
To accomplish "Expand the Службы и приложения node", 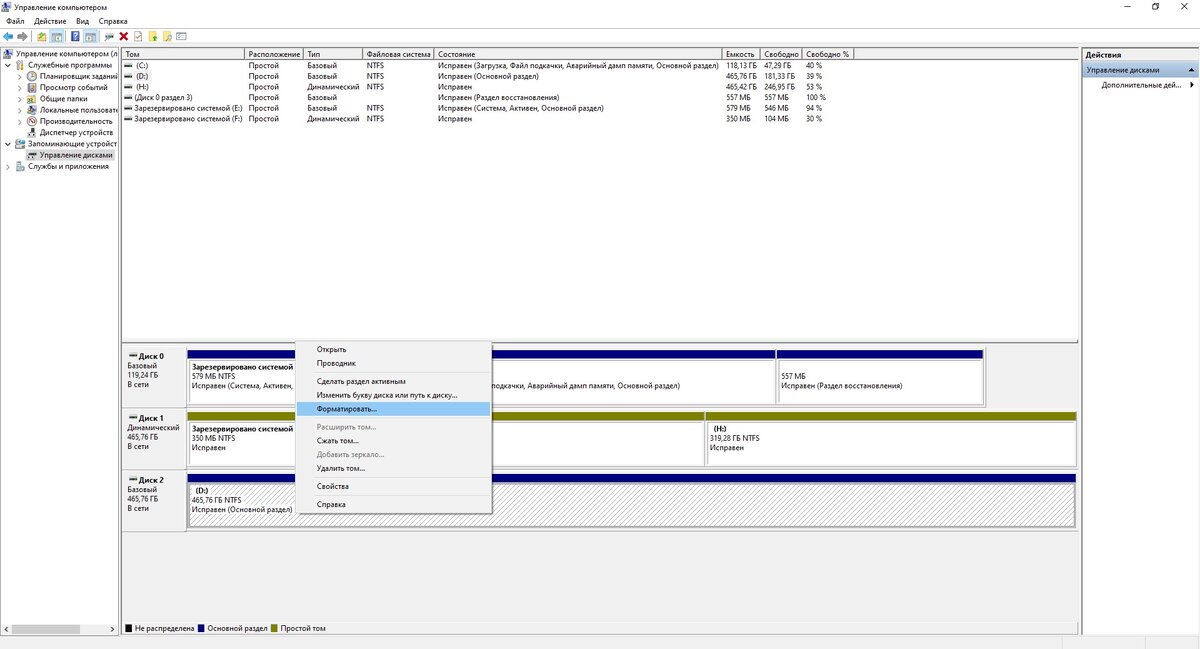I will pyautogui.click(x=8, y=166).
